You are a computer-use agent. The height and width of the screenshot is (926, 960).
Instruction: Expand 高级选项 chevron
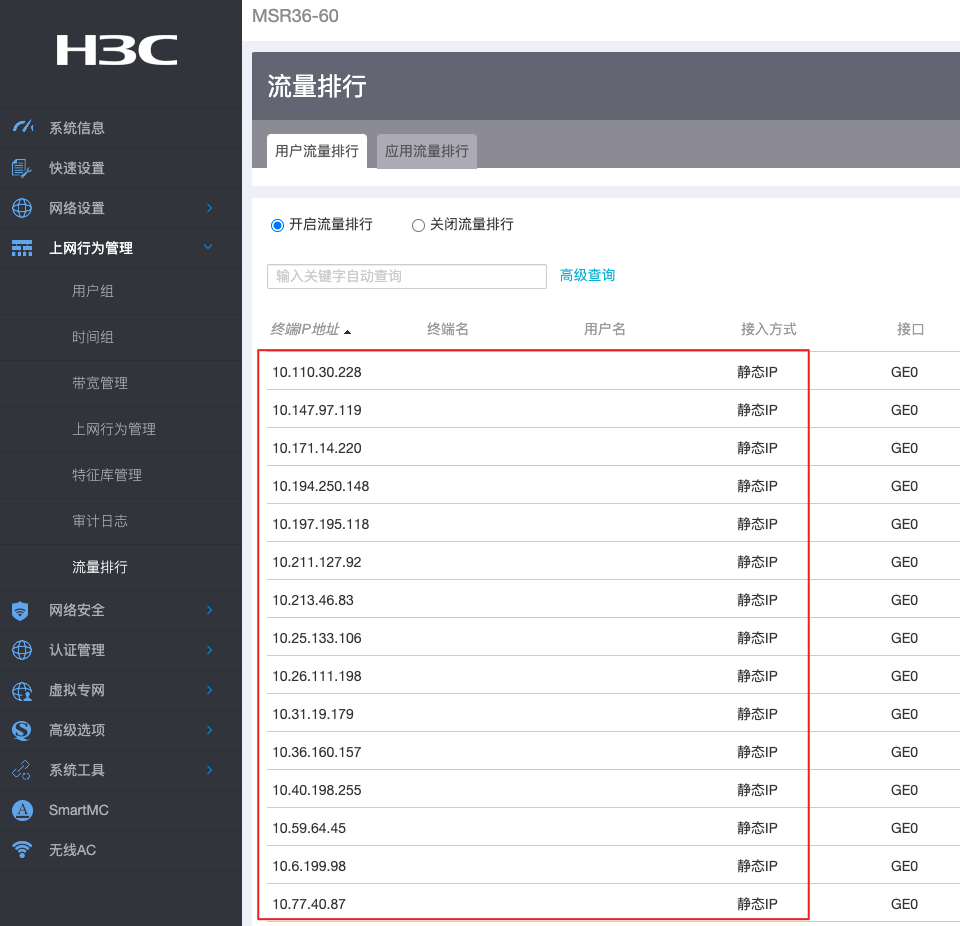click(x=209, y=730)
